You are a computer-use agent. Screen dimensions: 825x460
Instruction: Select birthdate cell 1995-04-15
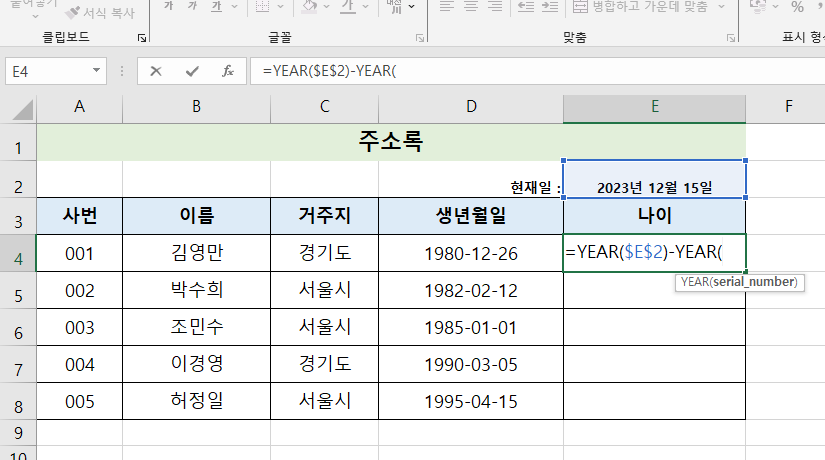point(471,401)
